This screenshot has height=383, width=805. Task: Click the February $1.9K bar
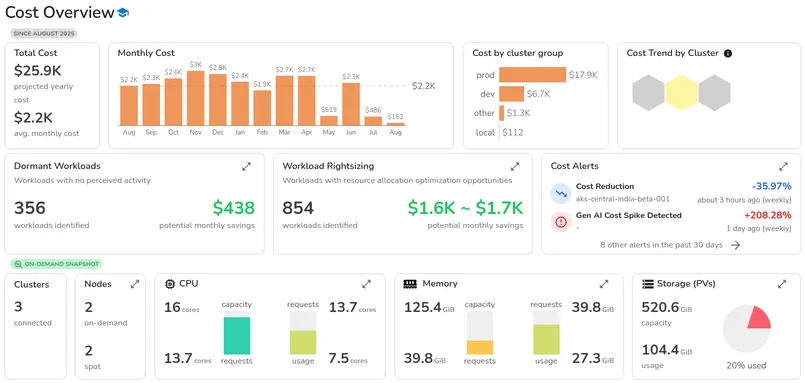262,108
